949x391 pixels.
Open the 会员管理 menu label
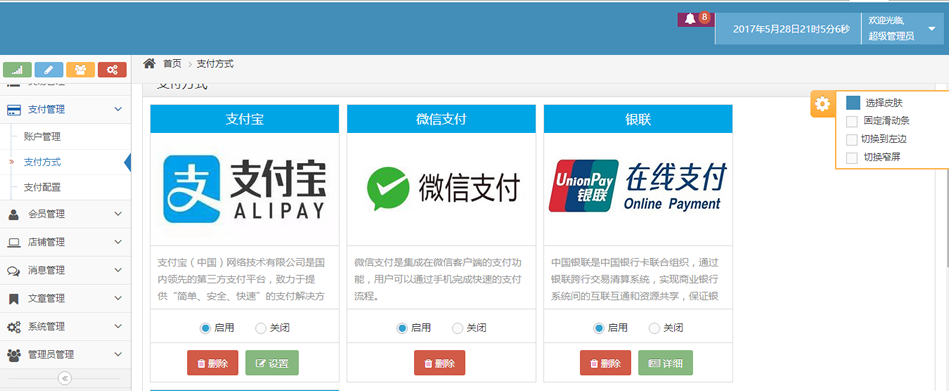(x=47, y=214)
